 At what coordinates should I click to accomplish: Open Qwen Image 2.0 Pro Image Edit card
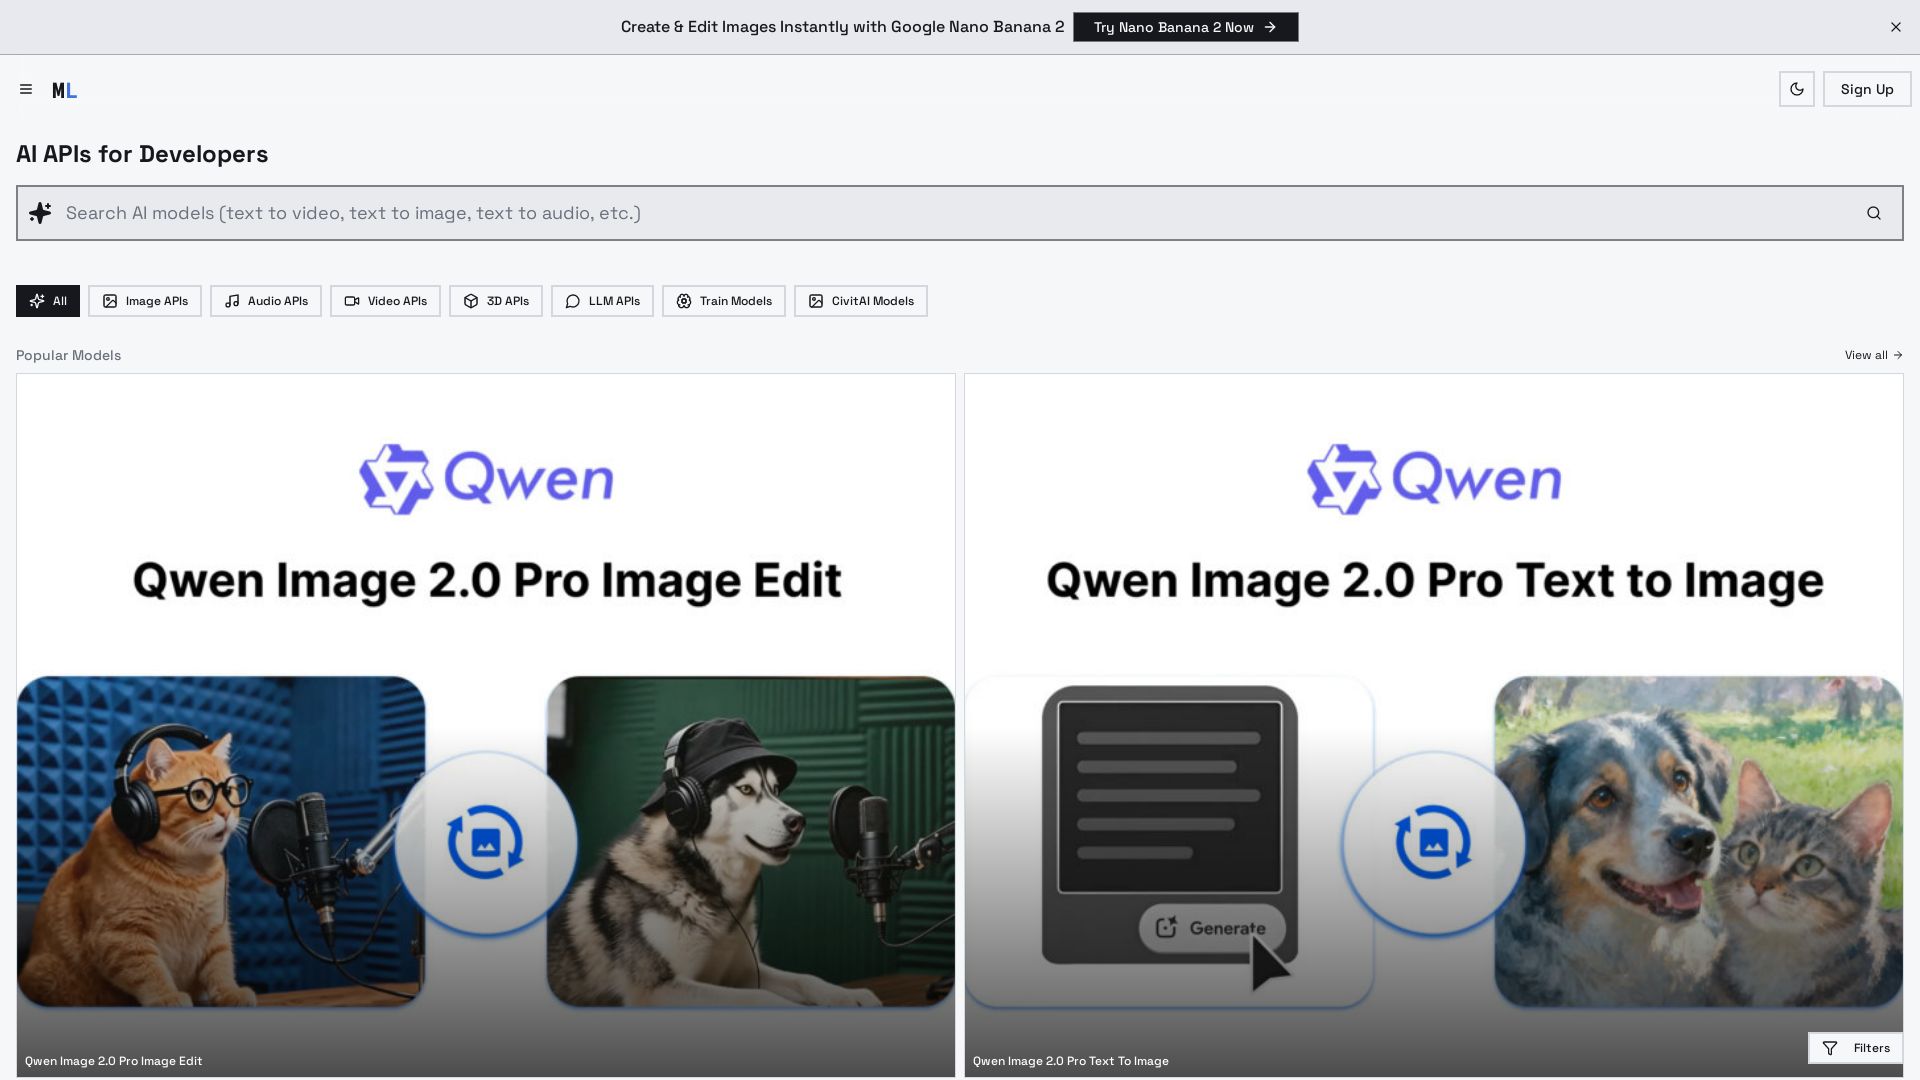point(486,725)
